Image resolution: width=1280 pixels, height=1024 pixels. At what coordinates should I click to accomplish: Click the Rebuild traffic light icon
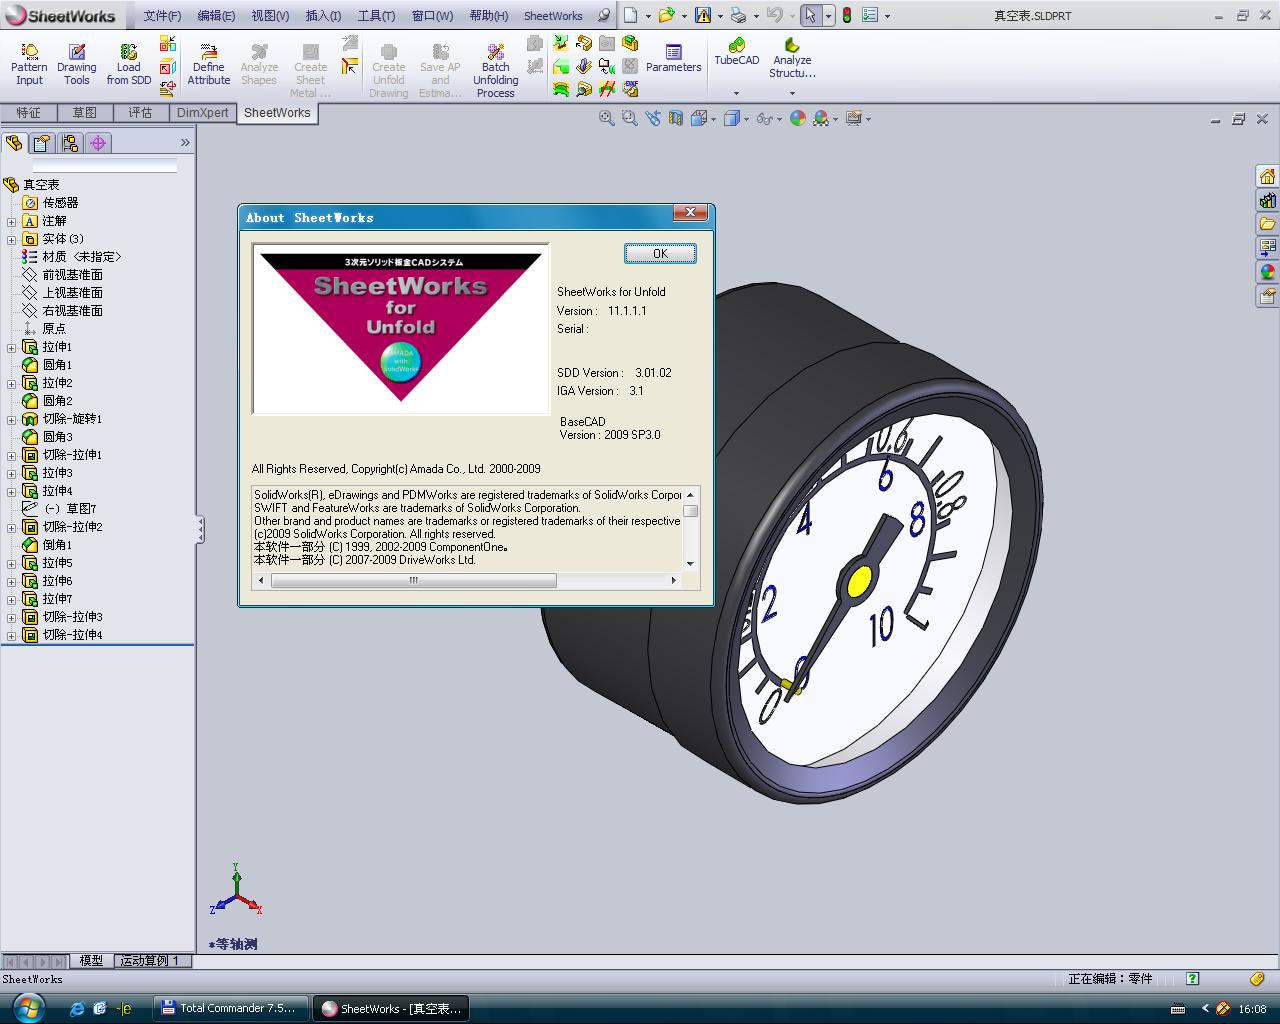point(846,15)
